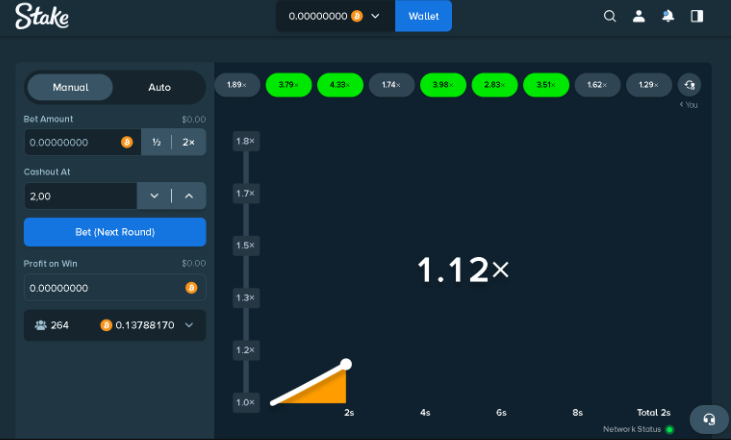The width and height of the screenshot is (731, 440).
Task: Open the live support headset icon
Action: click(x=709, y=419)
